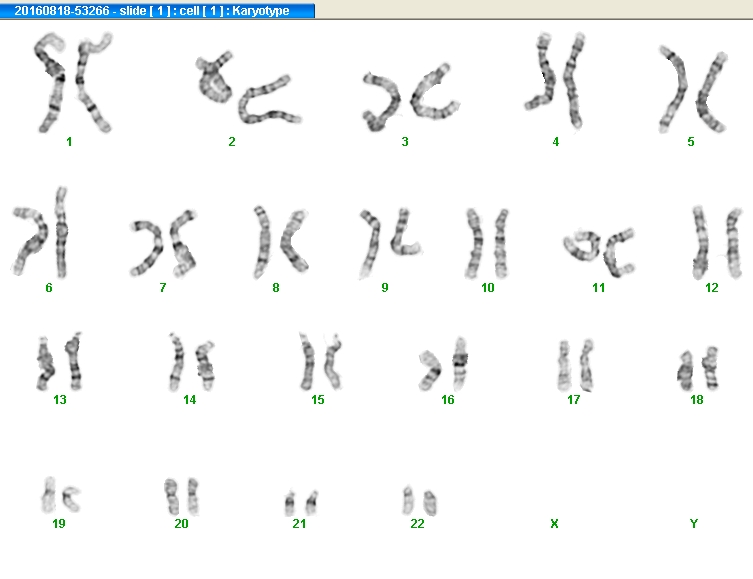Select the chromosome 6 pair
Image resolution: width=753 pixels, height=579 pixels.
coord(40,232)
